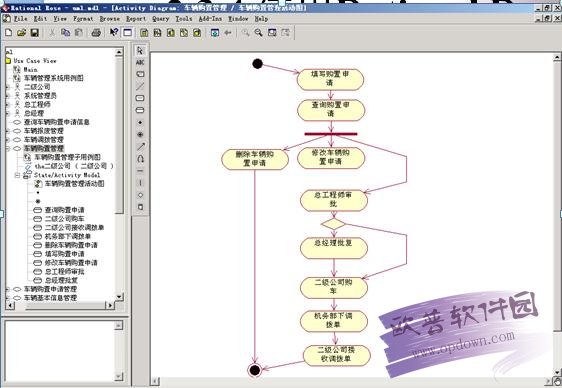This screenshot has width=562, height=388.
Task: Click the Browse Deployment Diagram icon
Action: coord(197,33)
